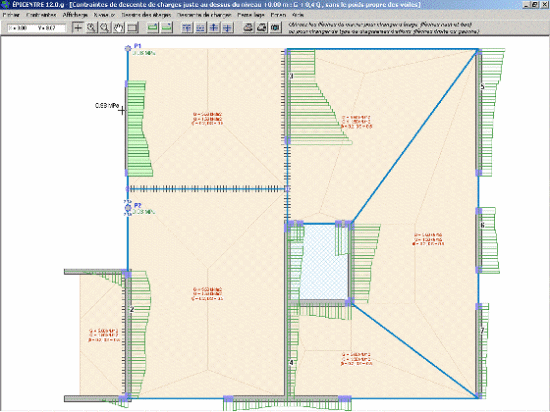Screen dimensions: 550x412
Task: Select the hand pan tool
Action: point(119,27)
